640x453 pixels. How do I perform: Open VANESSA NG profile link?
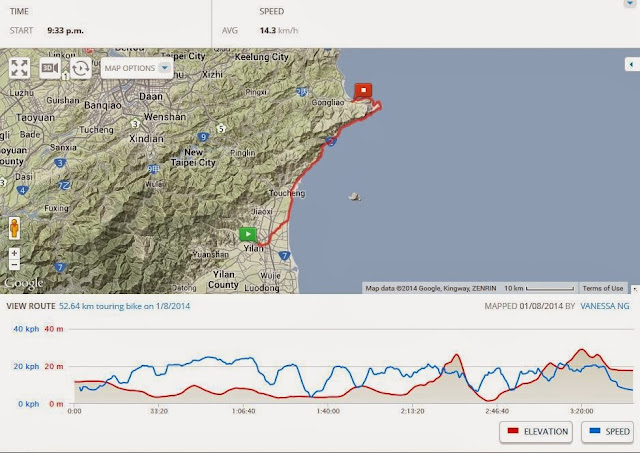604,306
